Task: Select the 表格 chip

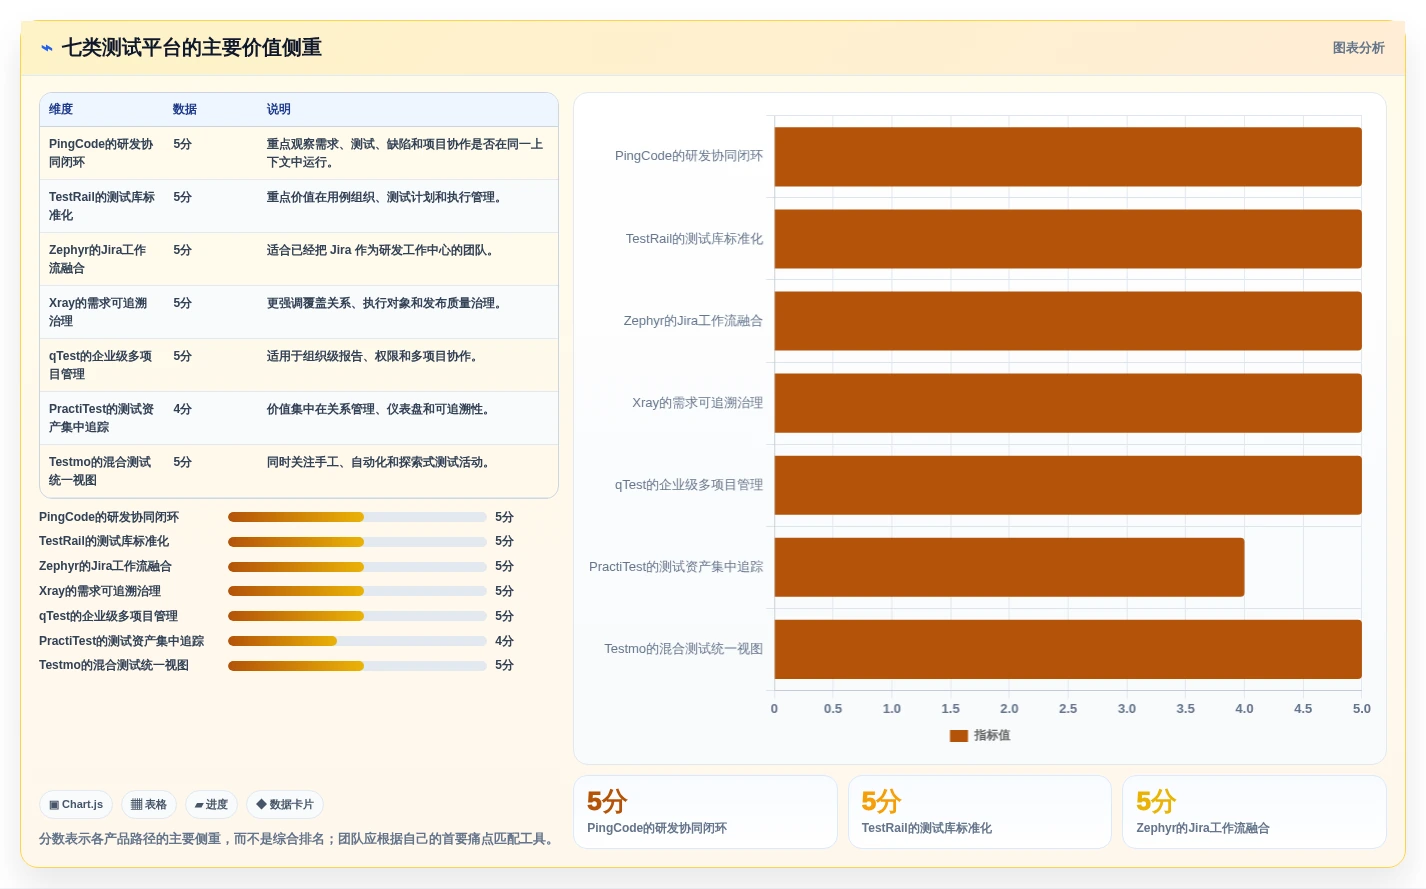Action: 149,804
